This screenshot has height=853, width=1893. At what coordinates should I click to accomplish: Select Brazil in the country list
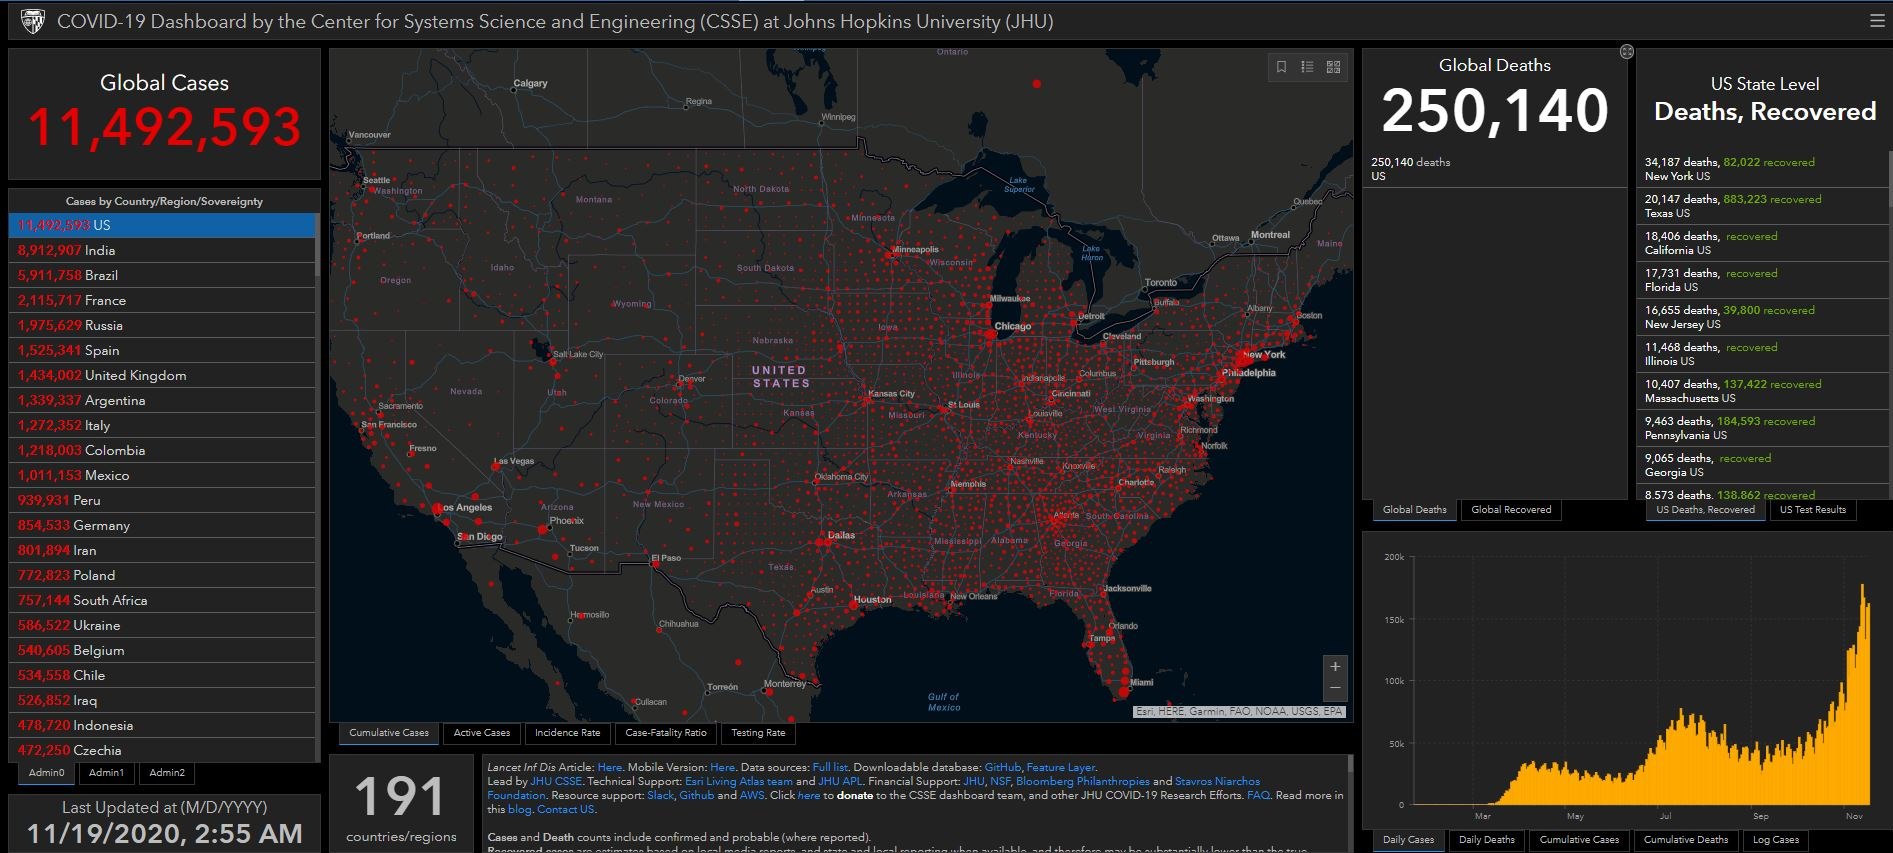tap(162, 275)
